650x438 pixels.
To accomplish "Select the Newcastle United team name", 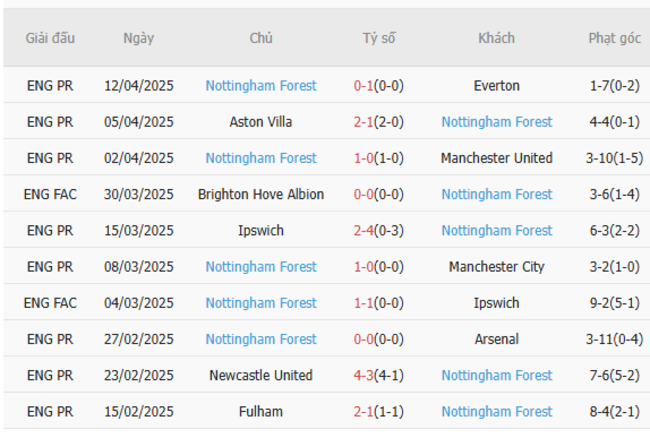I will (x=261, y=375).
